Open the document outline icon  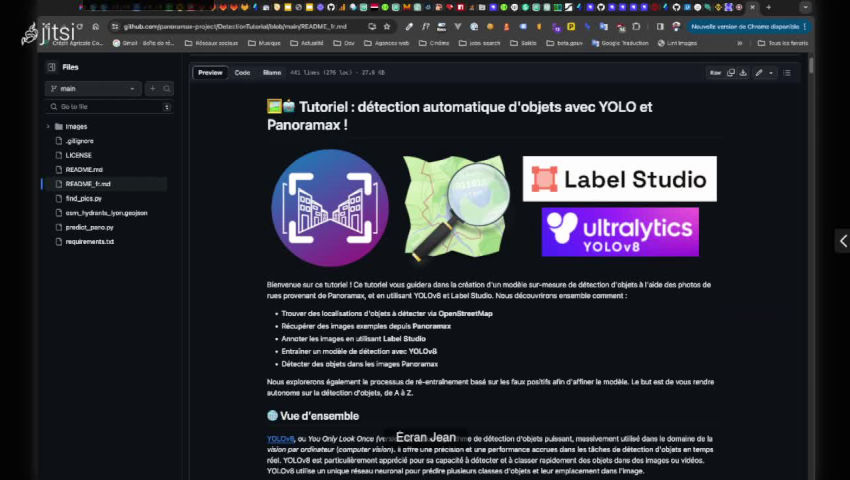coord(787,73)
